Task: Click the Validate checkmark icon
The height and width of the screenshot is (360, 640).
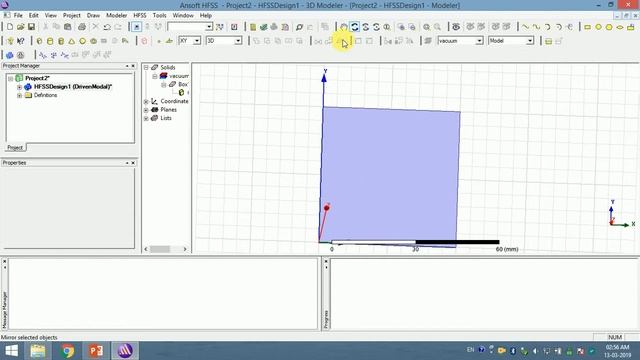Action: click(x=264, y=27)
